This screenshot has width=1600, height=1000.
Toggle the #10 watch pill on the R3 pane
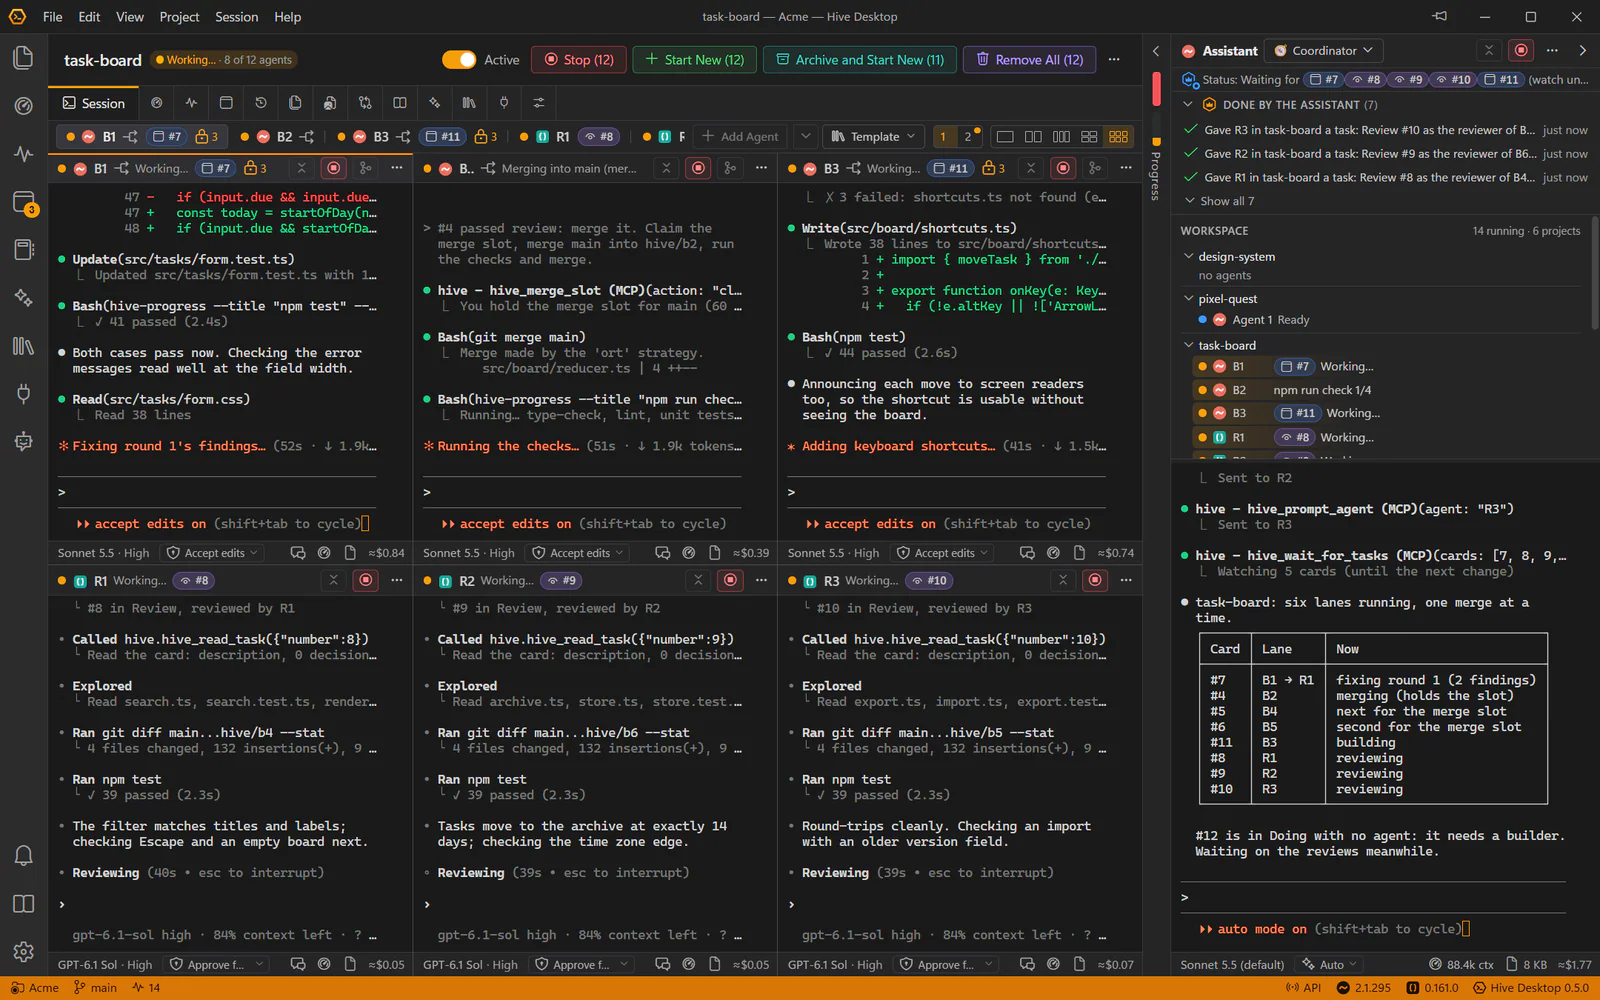click(929, 581)
